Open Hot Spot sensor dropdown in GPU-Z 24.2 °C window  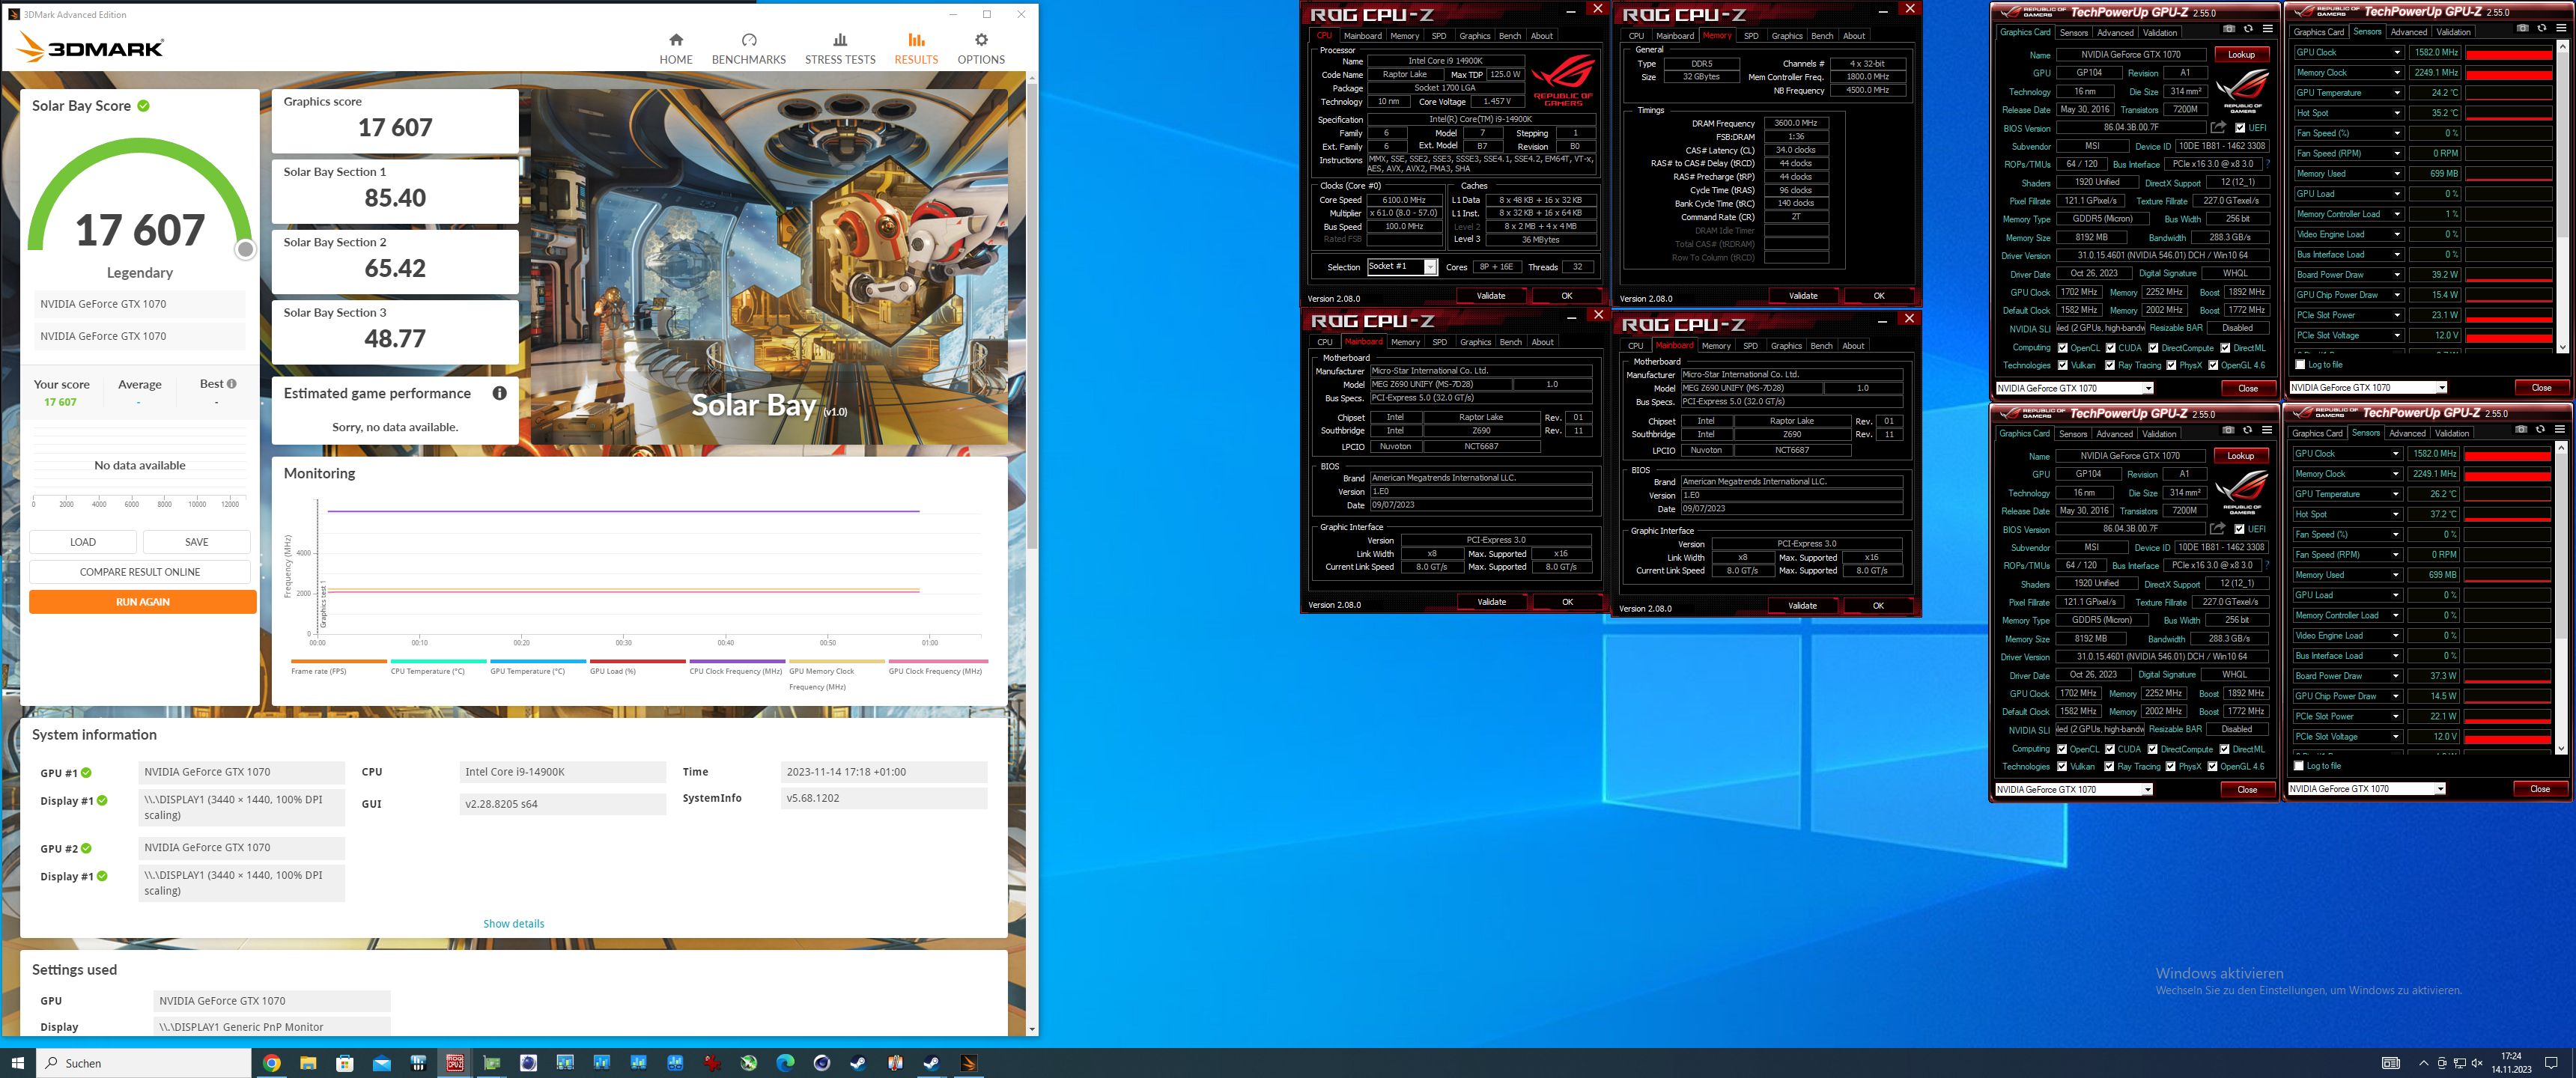tap(2396, 113)
